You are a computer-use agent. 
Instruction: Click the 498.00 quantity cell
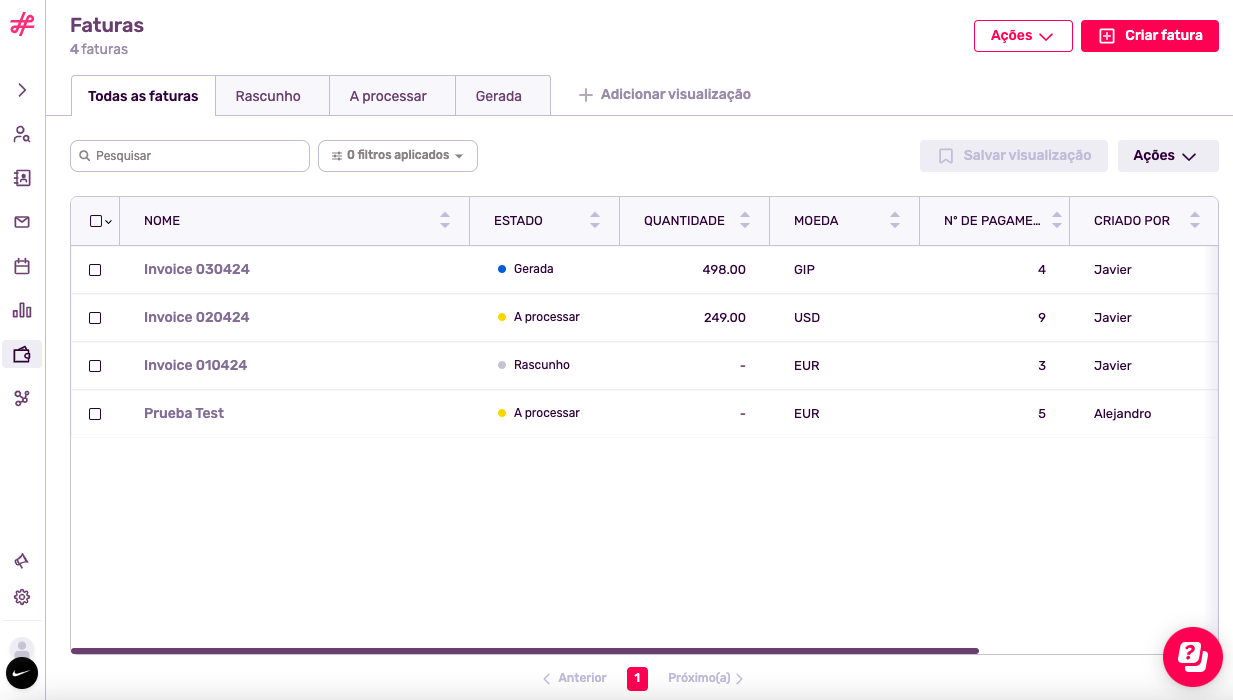724,270
